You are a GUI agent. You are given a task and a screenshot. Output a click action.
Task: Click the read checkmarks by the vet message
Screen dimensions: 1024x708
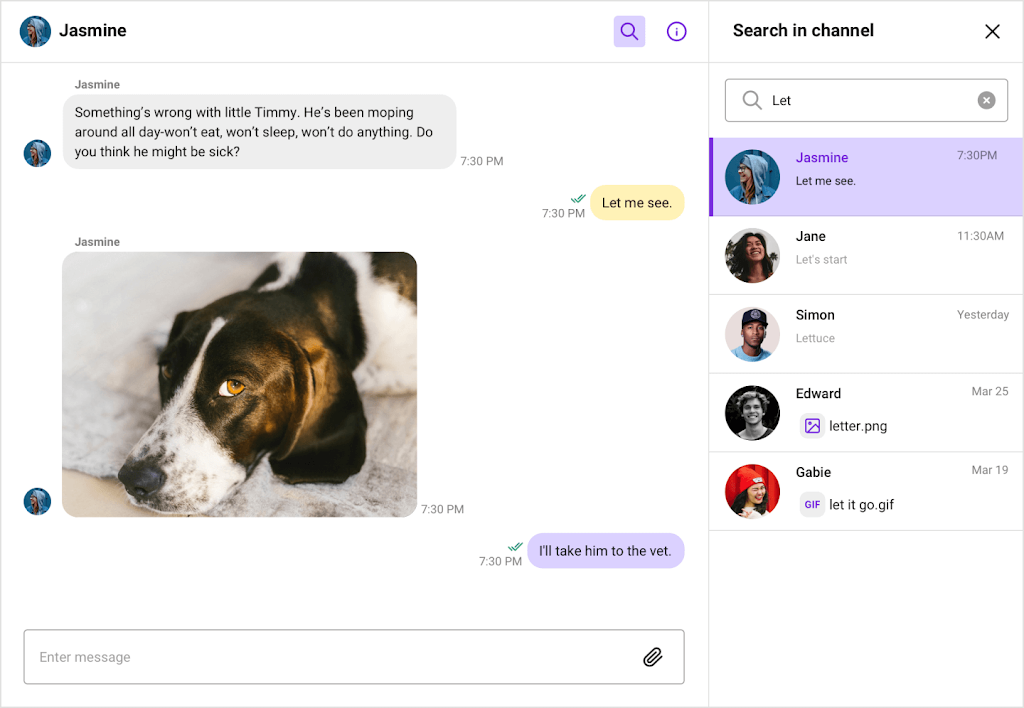(515, 547)
